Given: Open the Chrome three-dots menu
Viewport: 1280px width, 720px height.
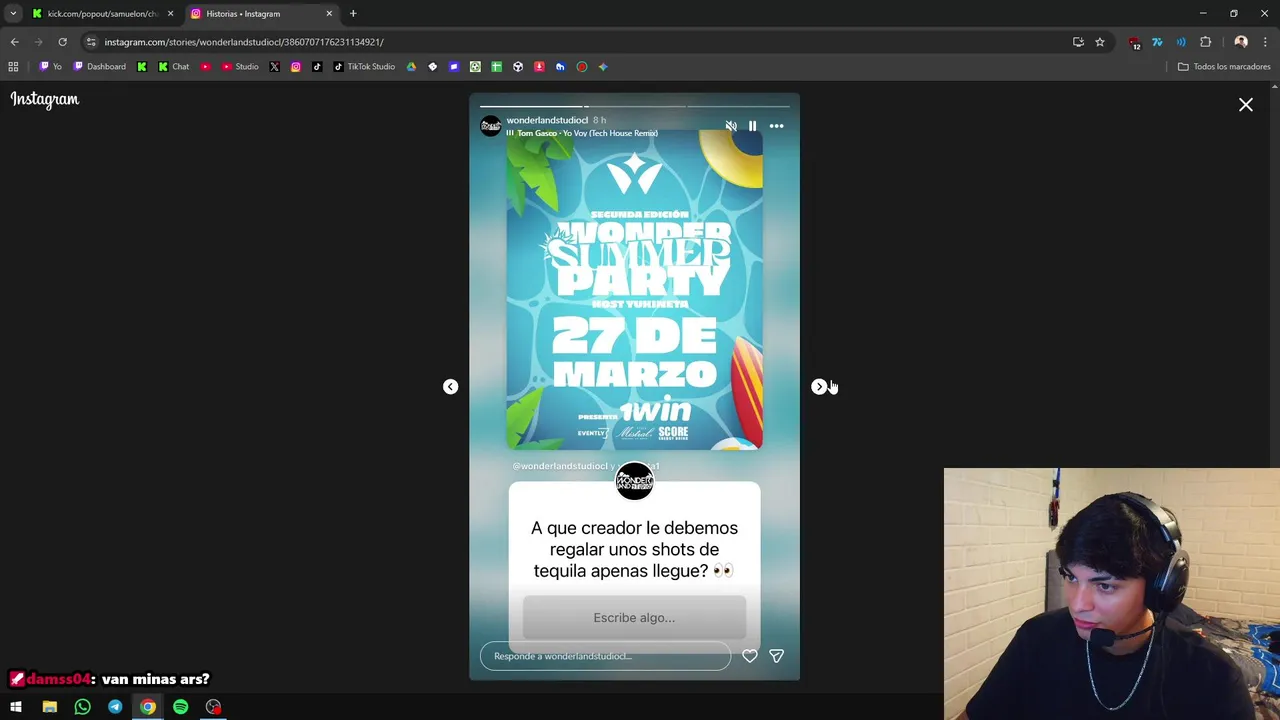Looking at the screenshot, I should (1265, 42).
